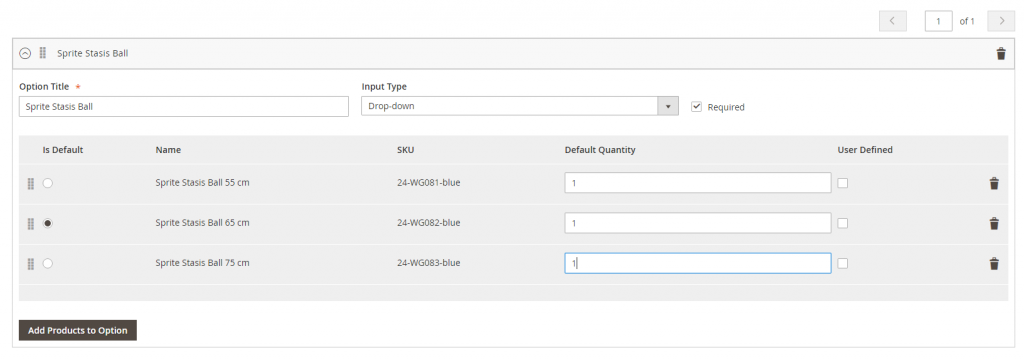
Task: Set 55 cm ball as default
Action: pyautogui.click(x=48, y=184)
